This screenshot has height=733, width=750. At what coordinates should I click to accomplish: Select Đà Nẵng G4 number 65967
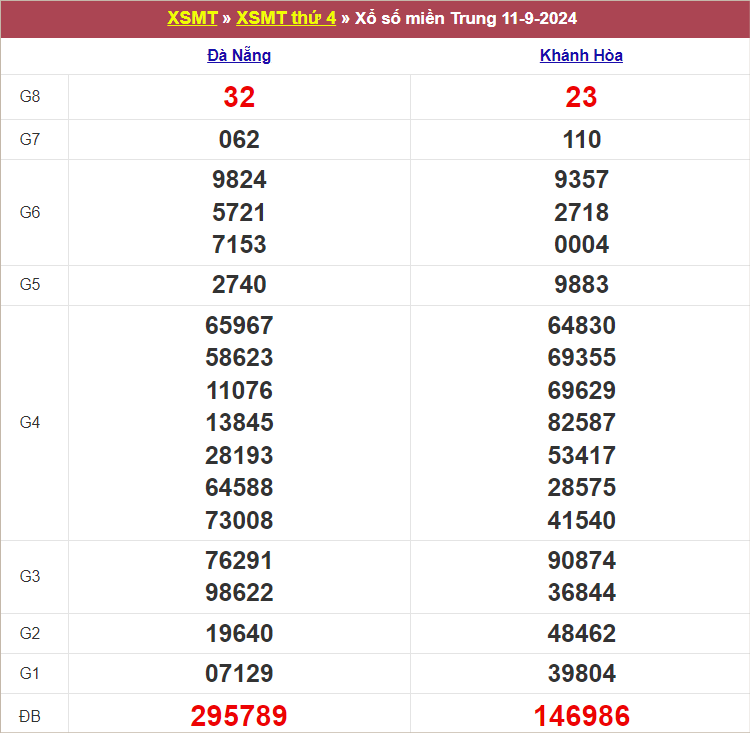pos(239,325)
